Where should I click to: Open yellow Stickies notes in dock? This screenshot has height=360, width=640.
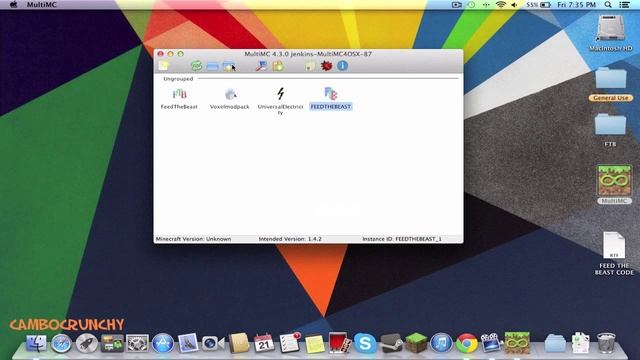315,344
